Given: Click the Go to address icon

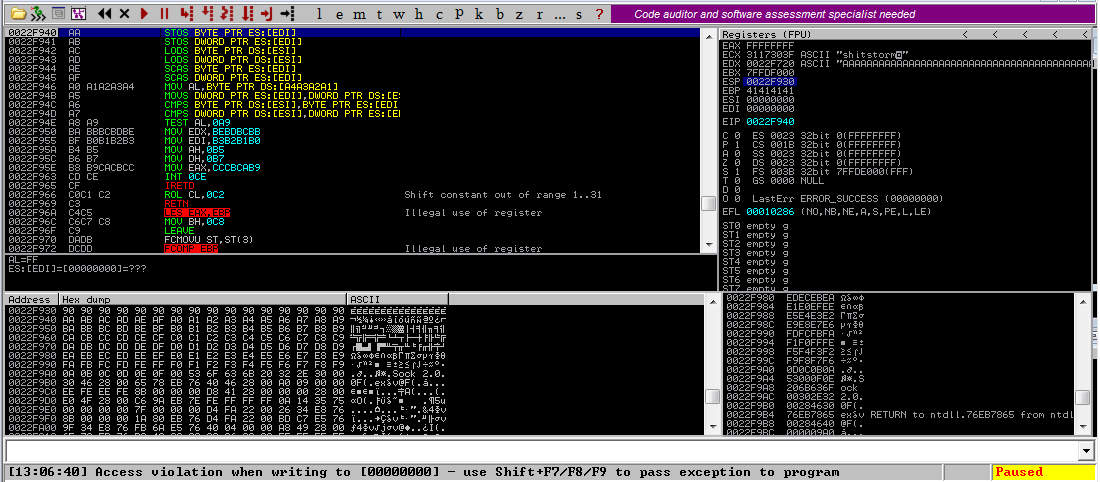Looking at the screenshot, I should pos(287,14).
